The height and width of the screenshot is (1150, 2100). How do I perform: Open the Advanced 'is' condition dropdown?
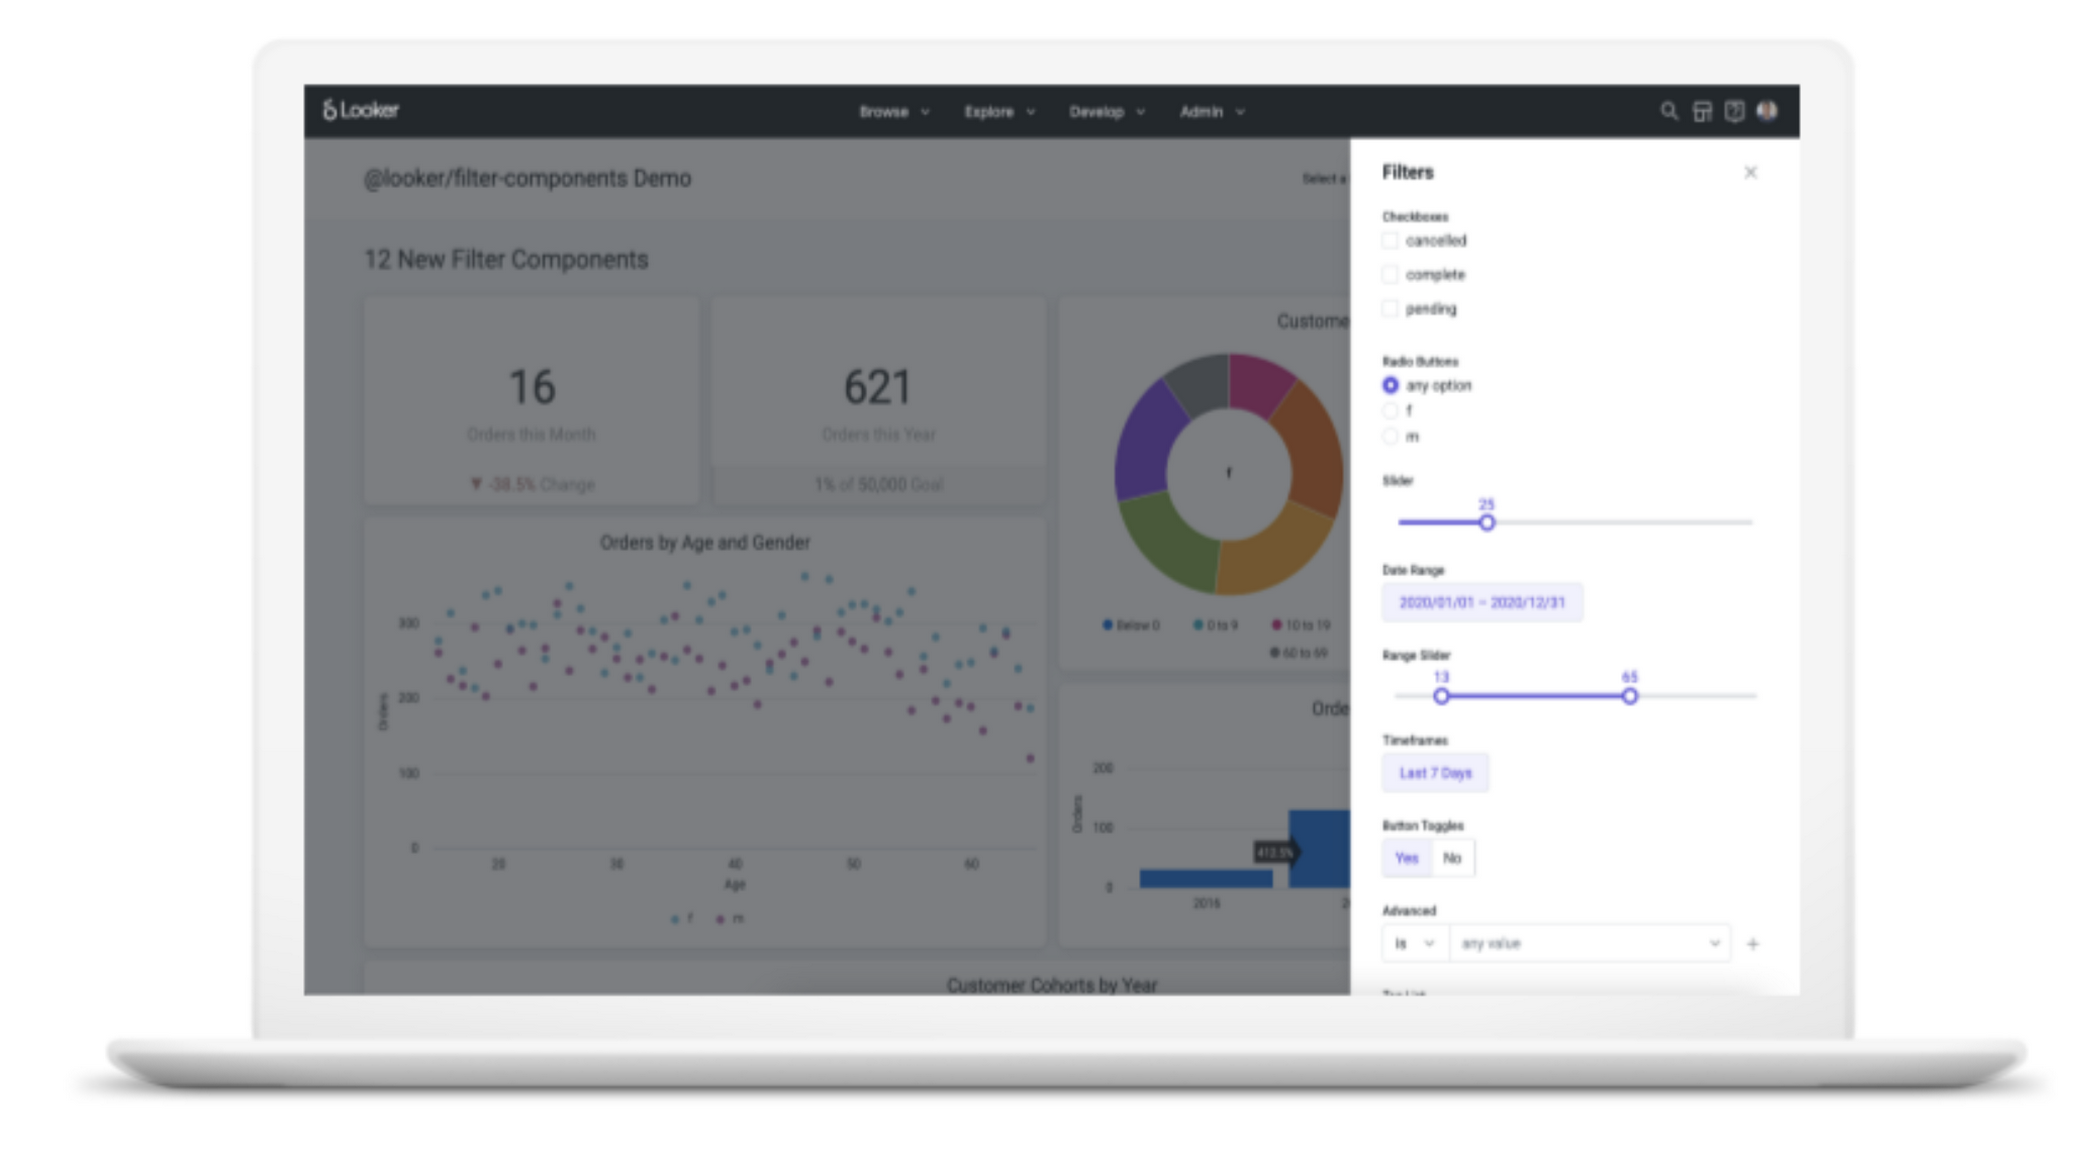tap(1415, 943)
